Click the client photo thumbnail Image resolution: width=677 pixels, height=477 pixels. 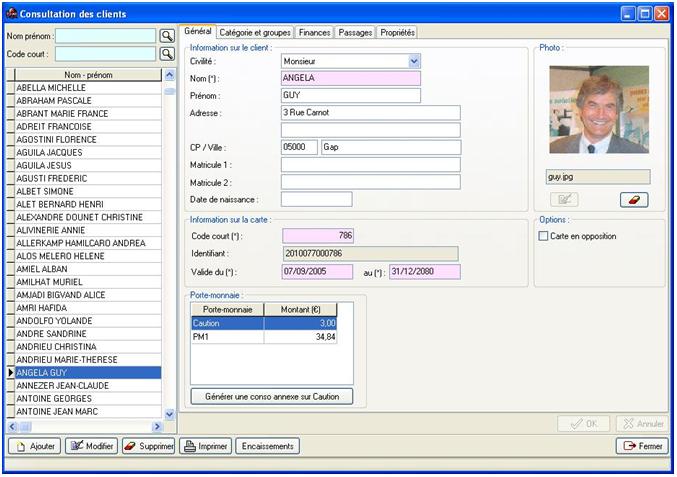[599, 110]
